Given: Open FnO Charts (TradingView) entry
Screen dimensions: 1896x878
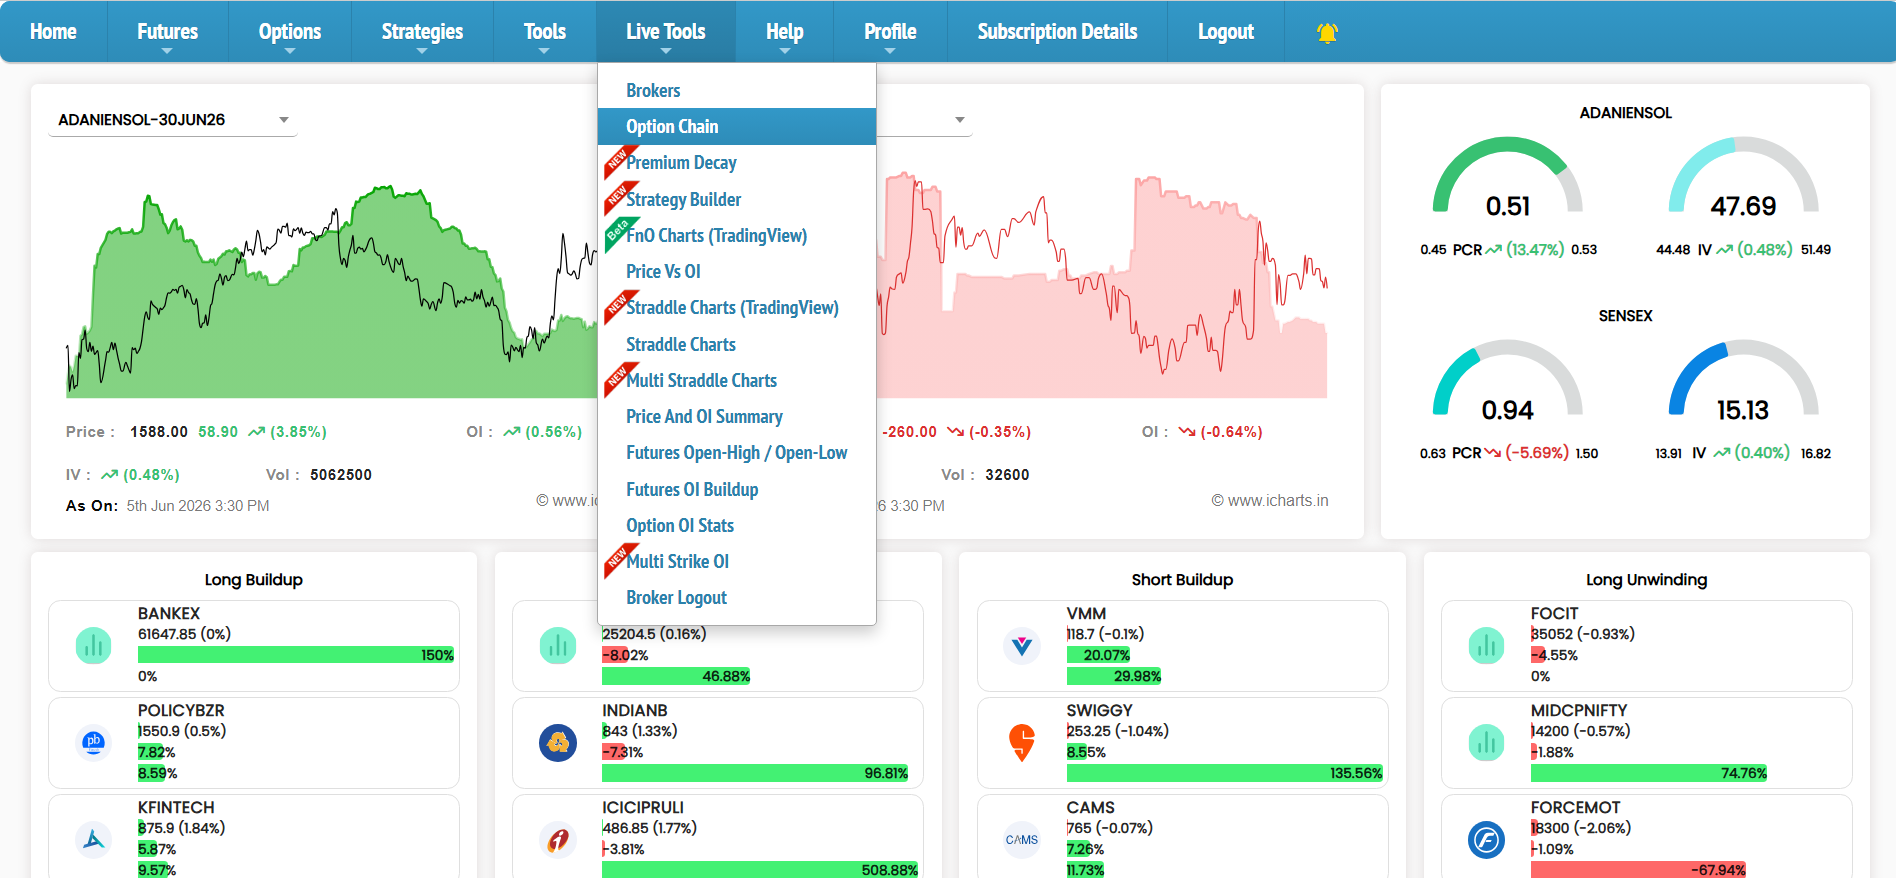Looking at the screenshot, I should point(737,236).
